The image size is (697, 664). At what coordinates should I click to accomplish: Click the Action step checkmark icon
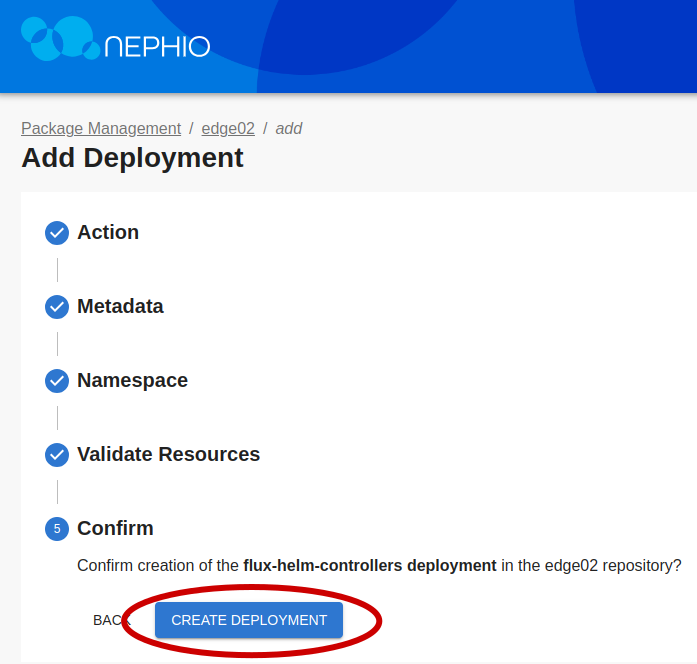[x=57, y=233]
